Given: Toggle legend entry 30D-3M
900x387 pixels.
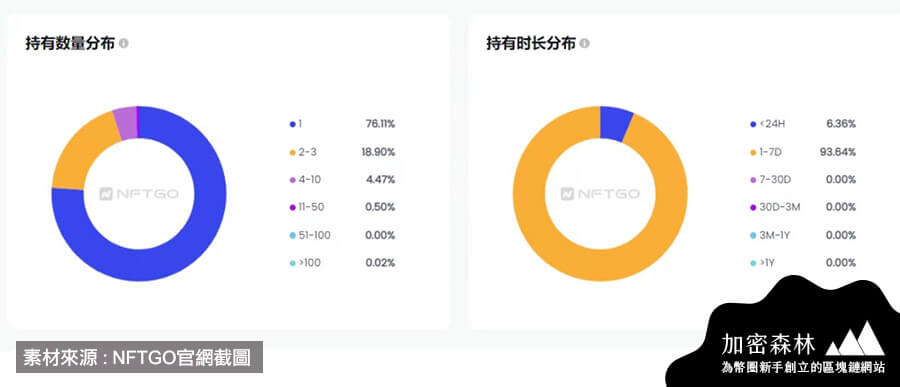Looking at the screenshot, I should [x=775, y=207].
